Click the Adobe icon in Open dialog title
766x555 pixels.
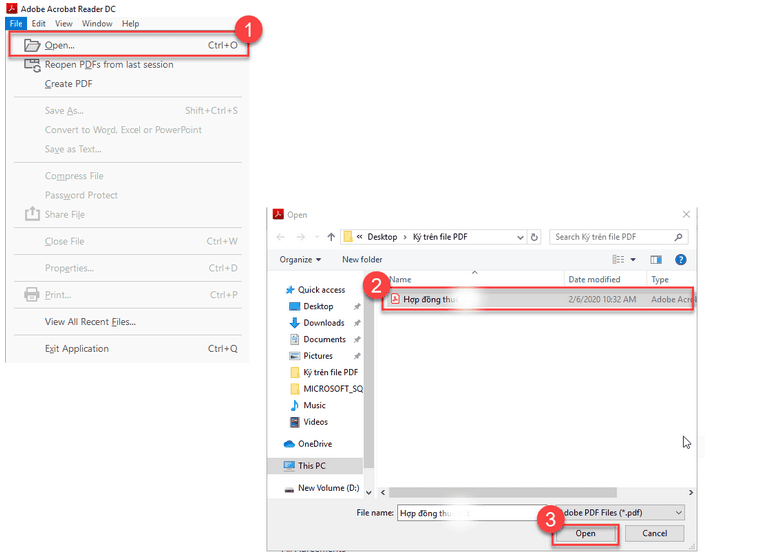278,214
